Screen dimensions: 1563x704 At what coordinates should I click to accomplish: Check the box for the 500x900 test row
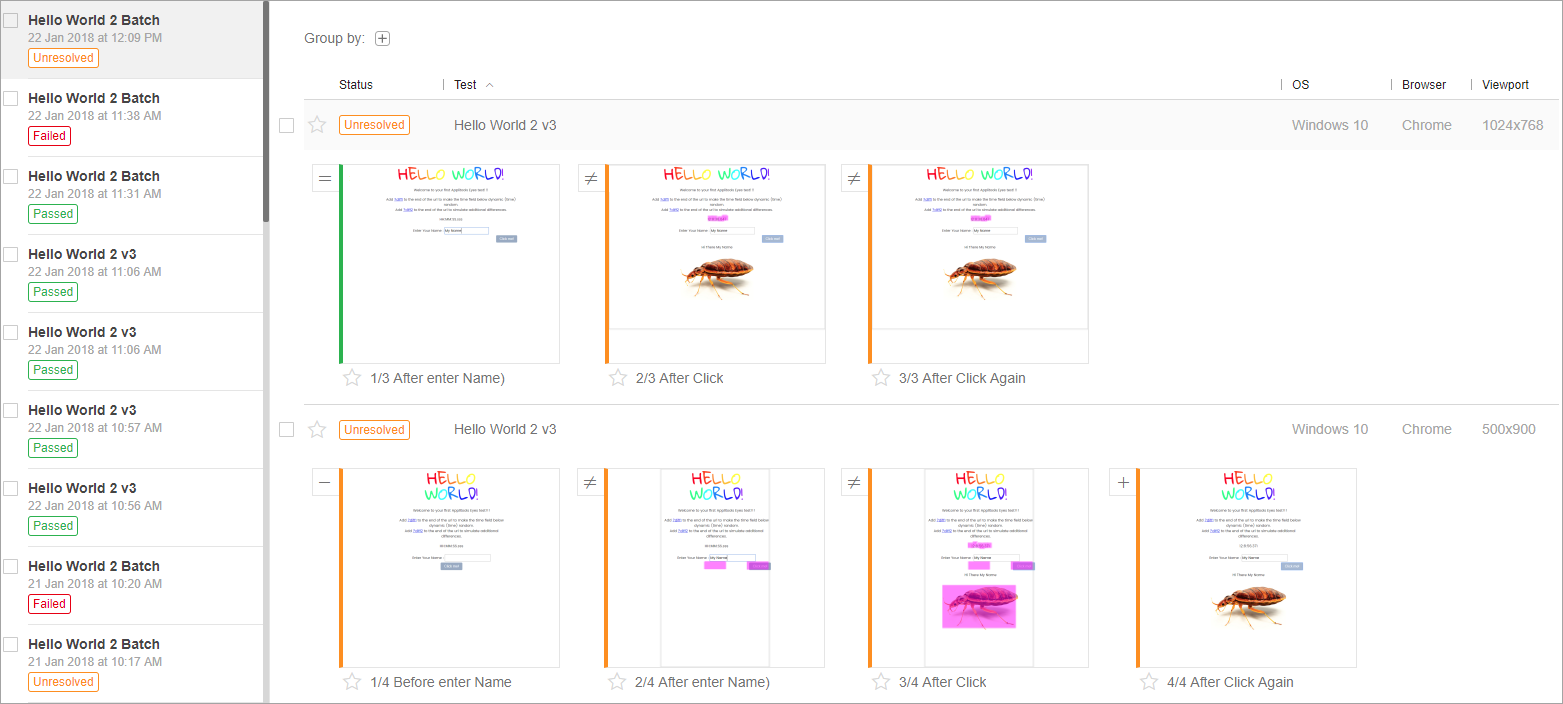click(x=287, y=429)
